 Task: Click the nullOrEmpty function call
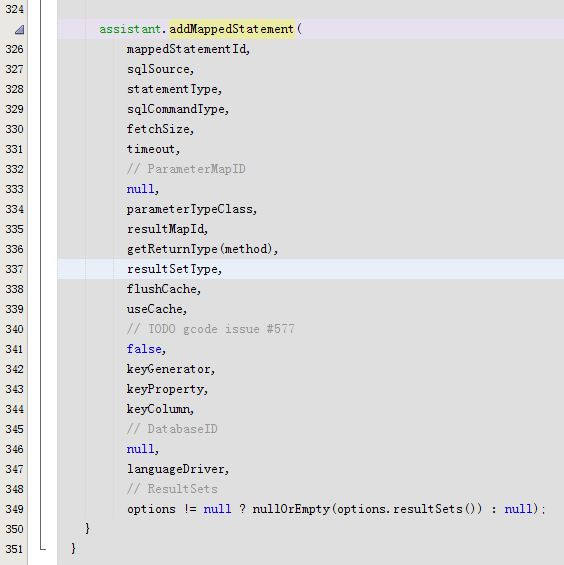(x=291, y=509)
